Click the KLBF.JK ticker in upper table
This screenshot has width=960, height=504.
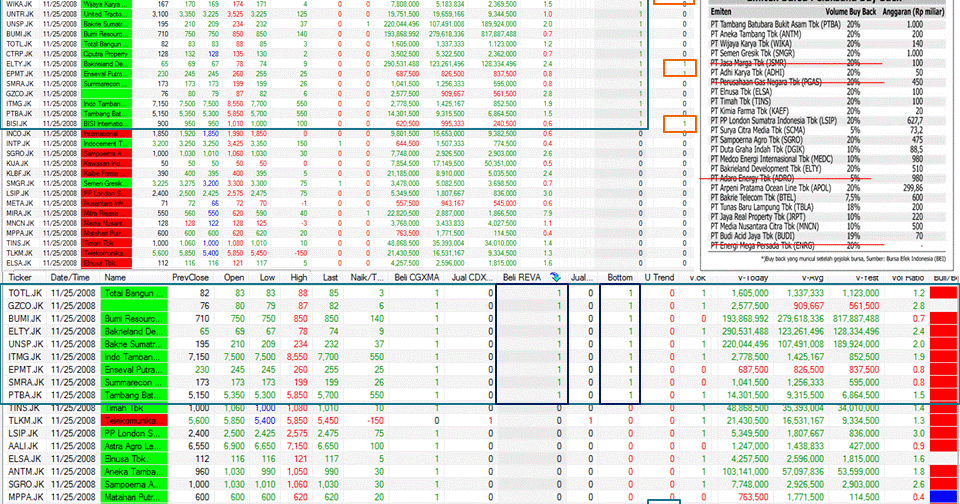click(x=18, y=173)
